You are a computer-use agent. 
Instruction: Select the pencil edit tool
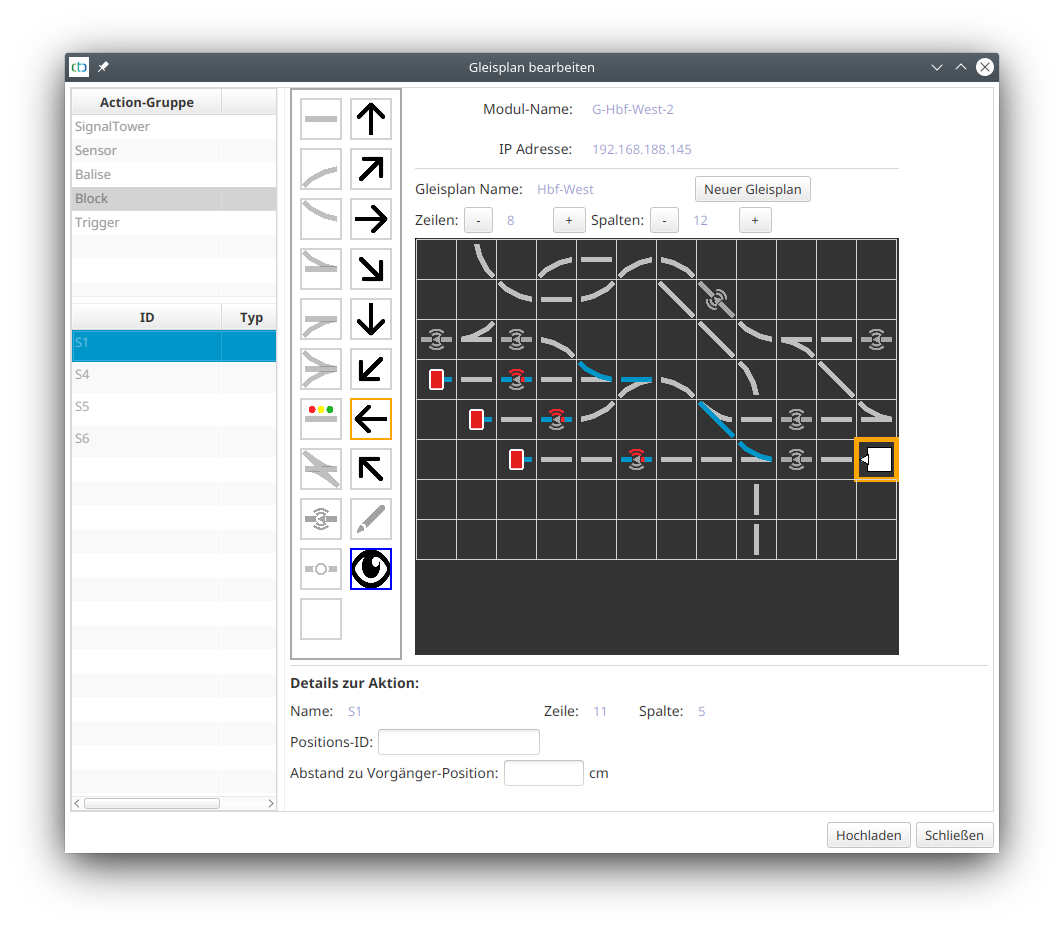[x=370, y=519]
